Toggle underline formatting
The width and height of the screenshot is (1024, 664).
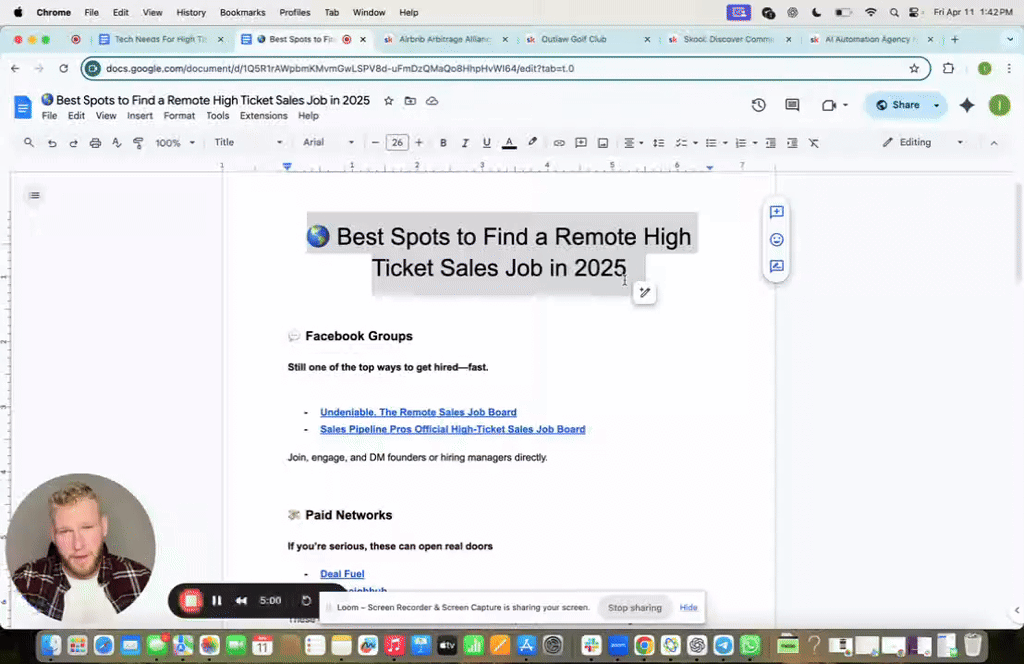(x=486, y=143)
